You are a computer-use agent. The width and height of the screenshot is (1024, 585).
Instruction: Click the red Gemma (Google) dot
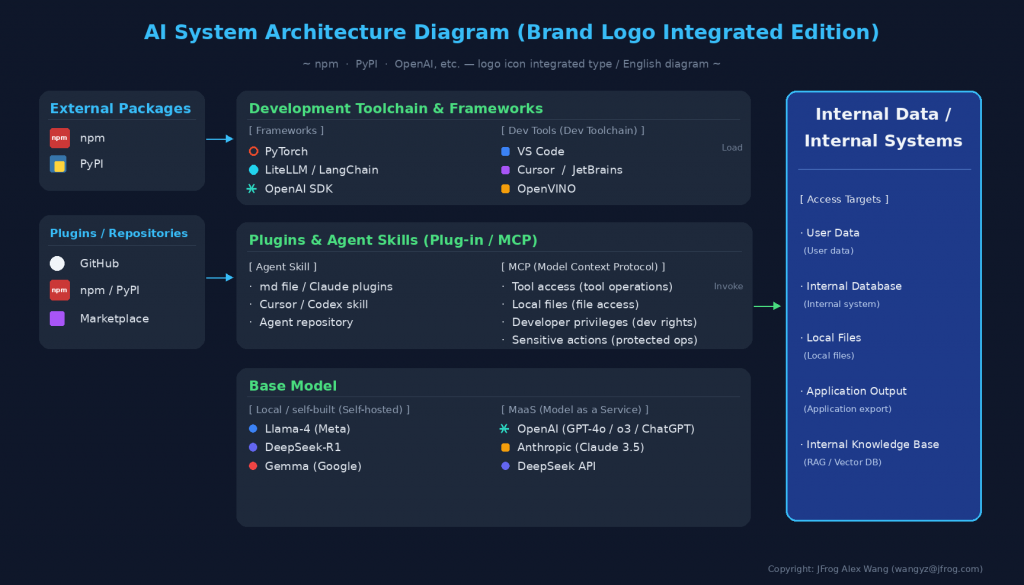(x=253, y=466)
